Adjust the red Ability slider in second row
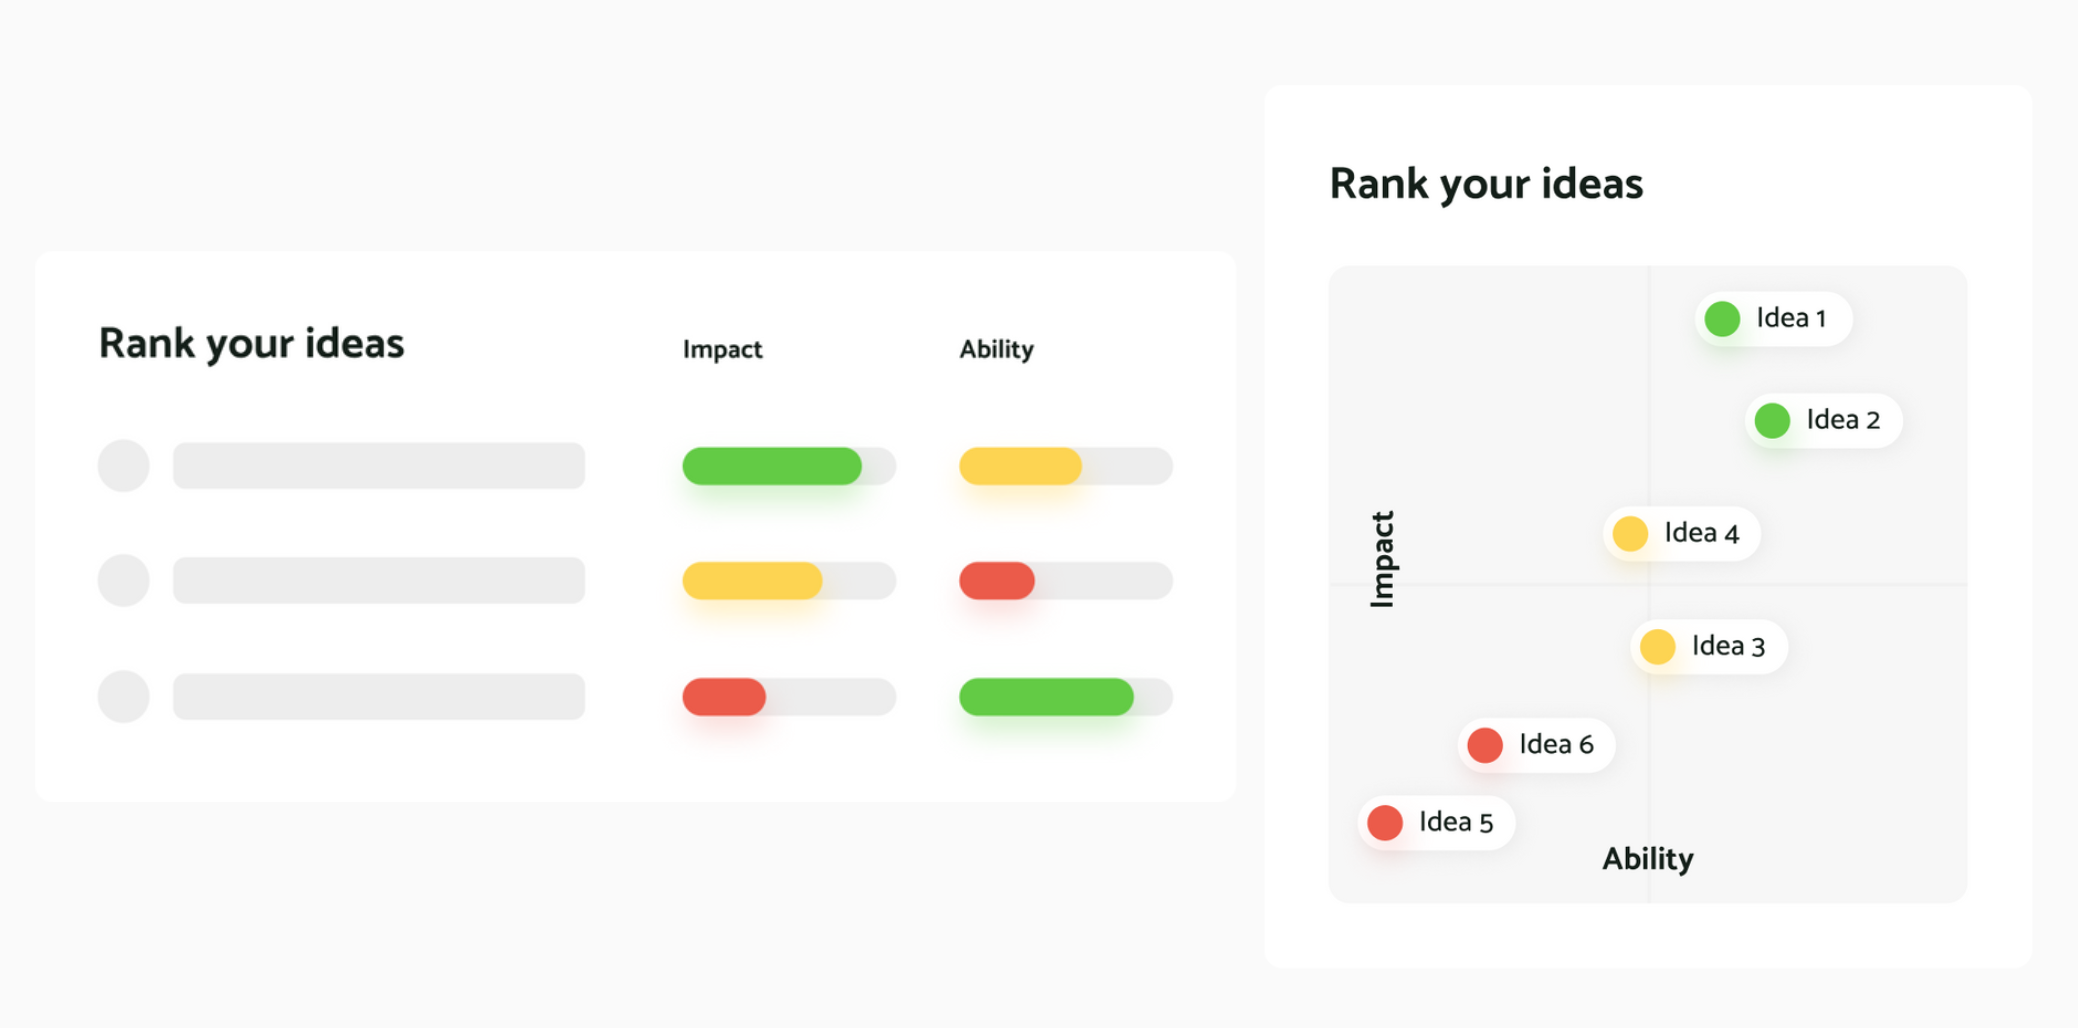The height and width of the screenshot is (1028, 2078). (x=1066, y=581)
